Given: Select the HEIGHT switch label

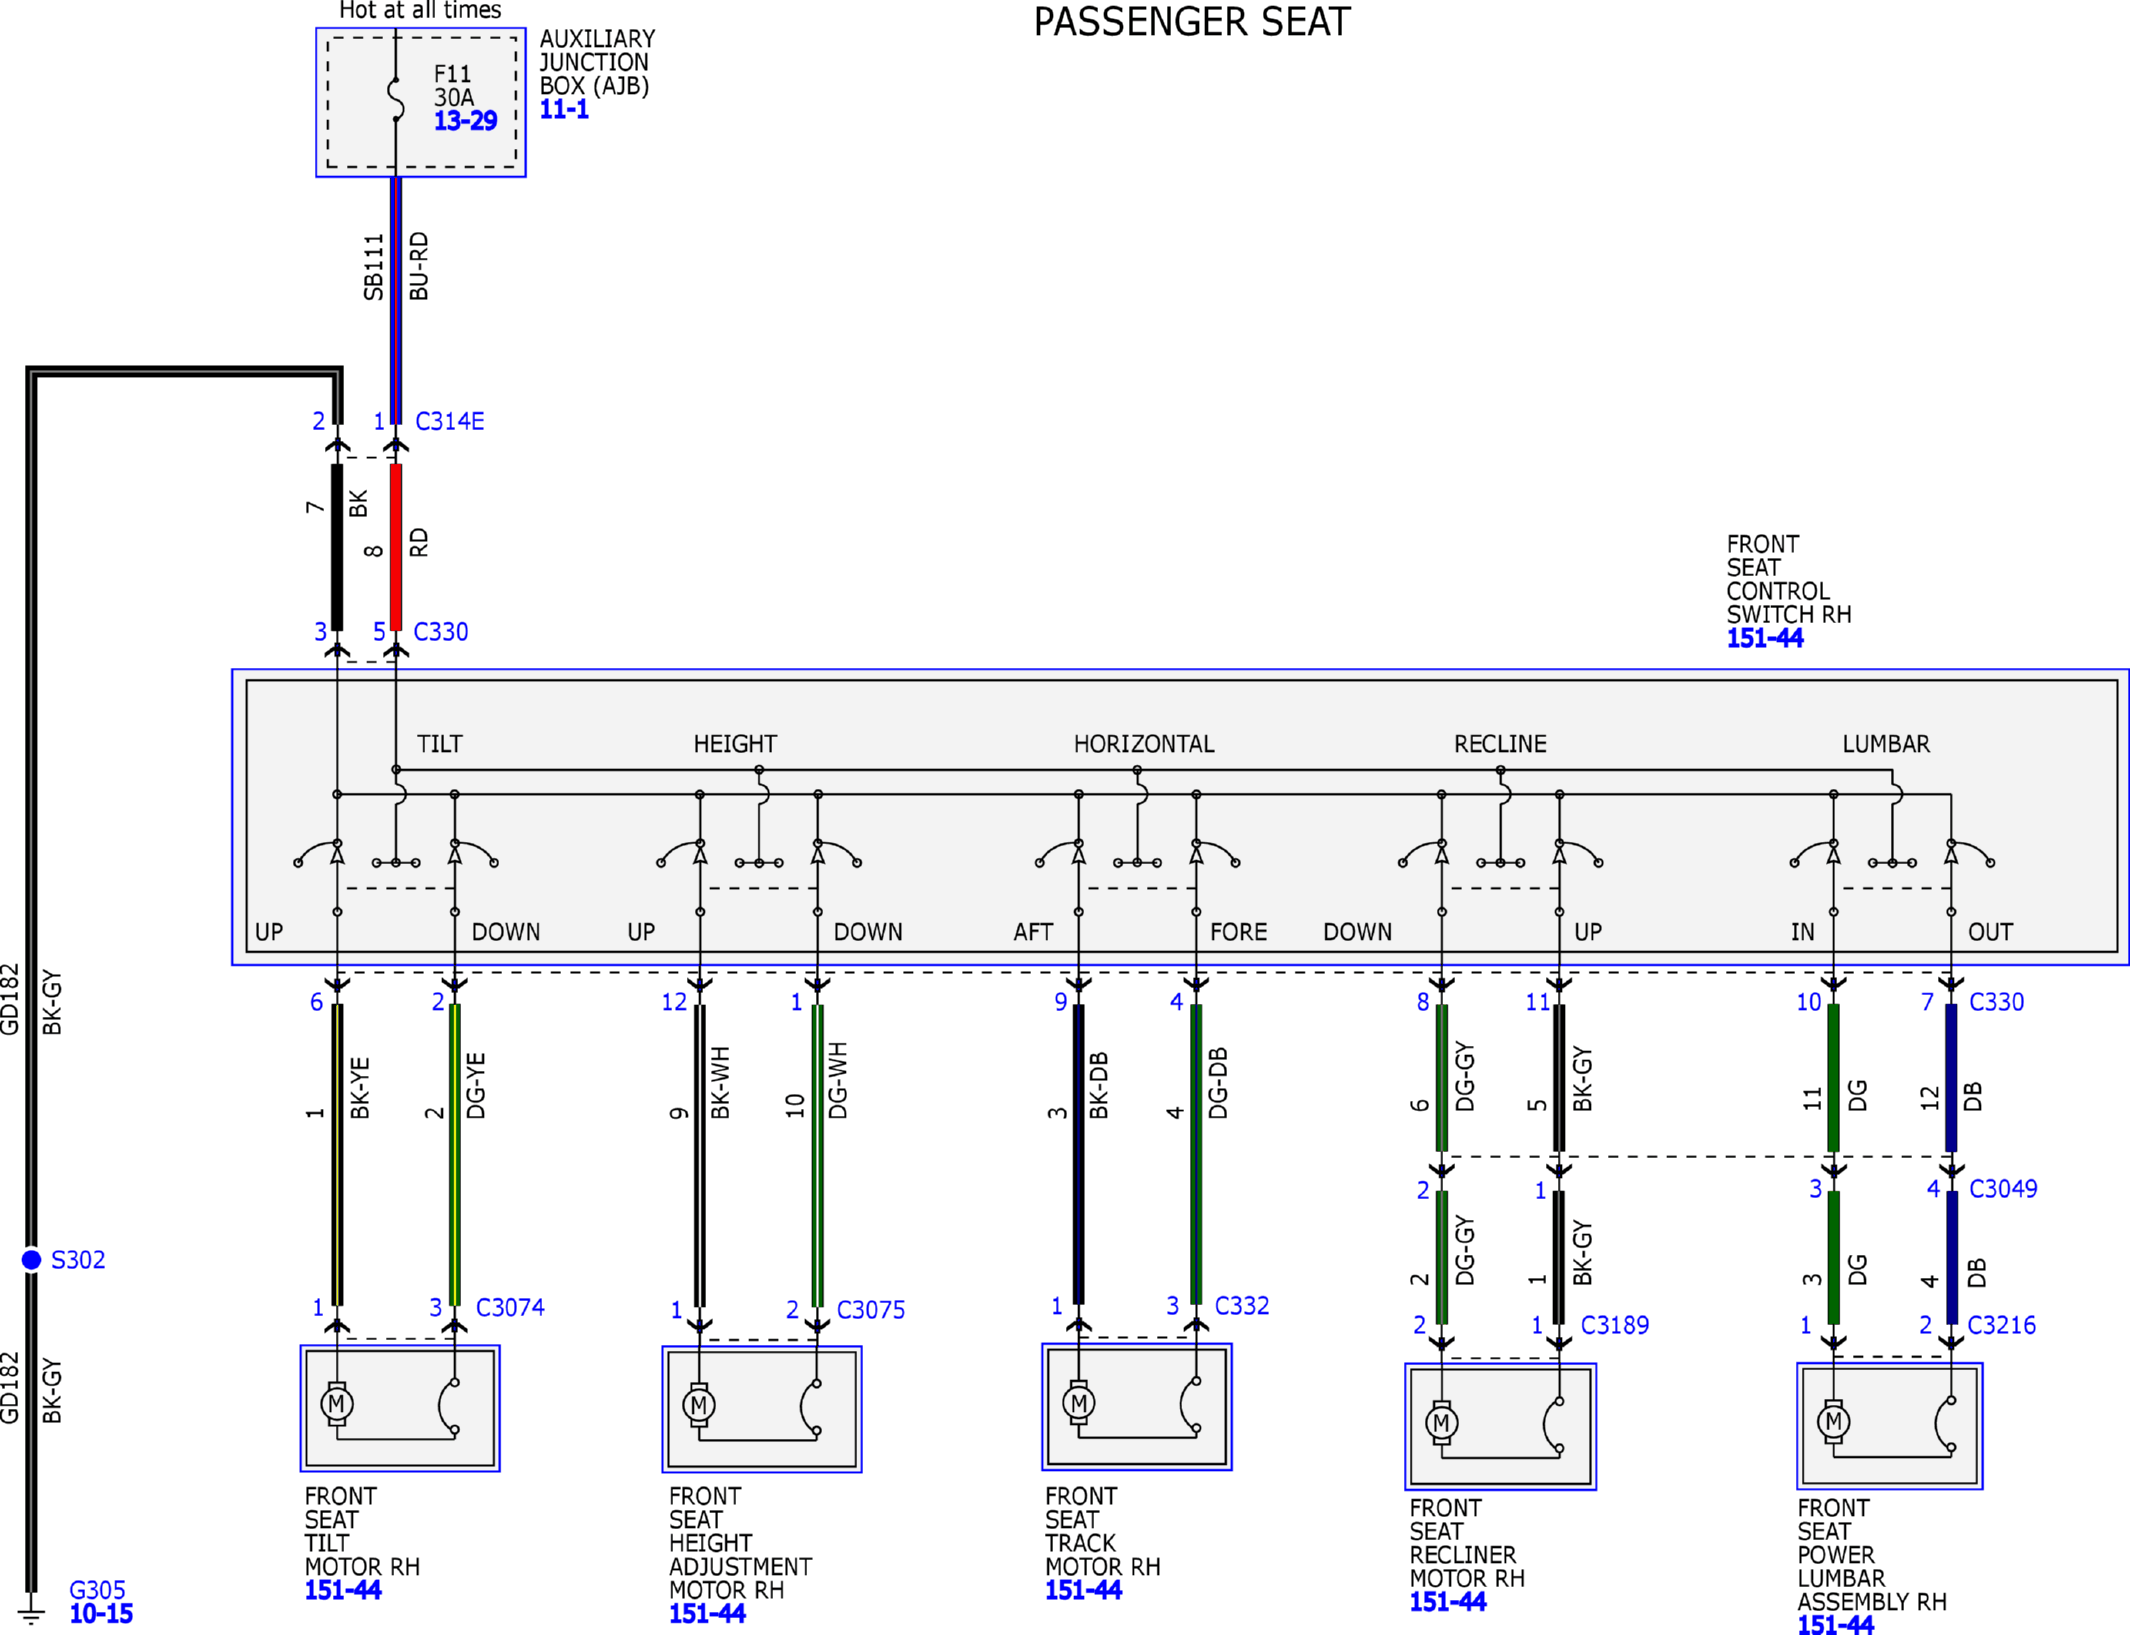Looking at the screenshot, I should point(735,744).
